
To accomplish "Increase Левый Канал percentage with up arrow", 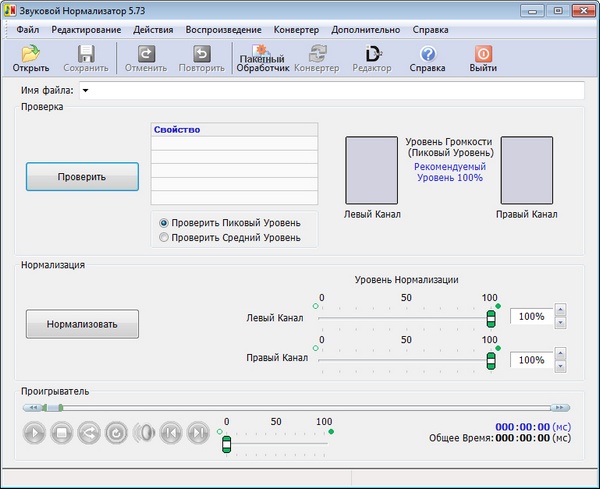I will [x=560, y=311].
